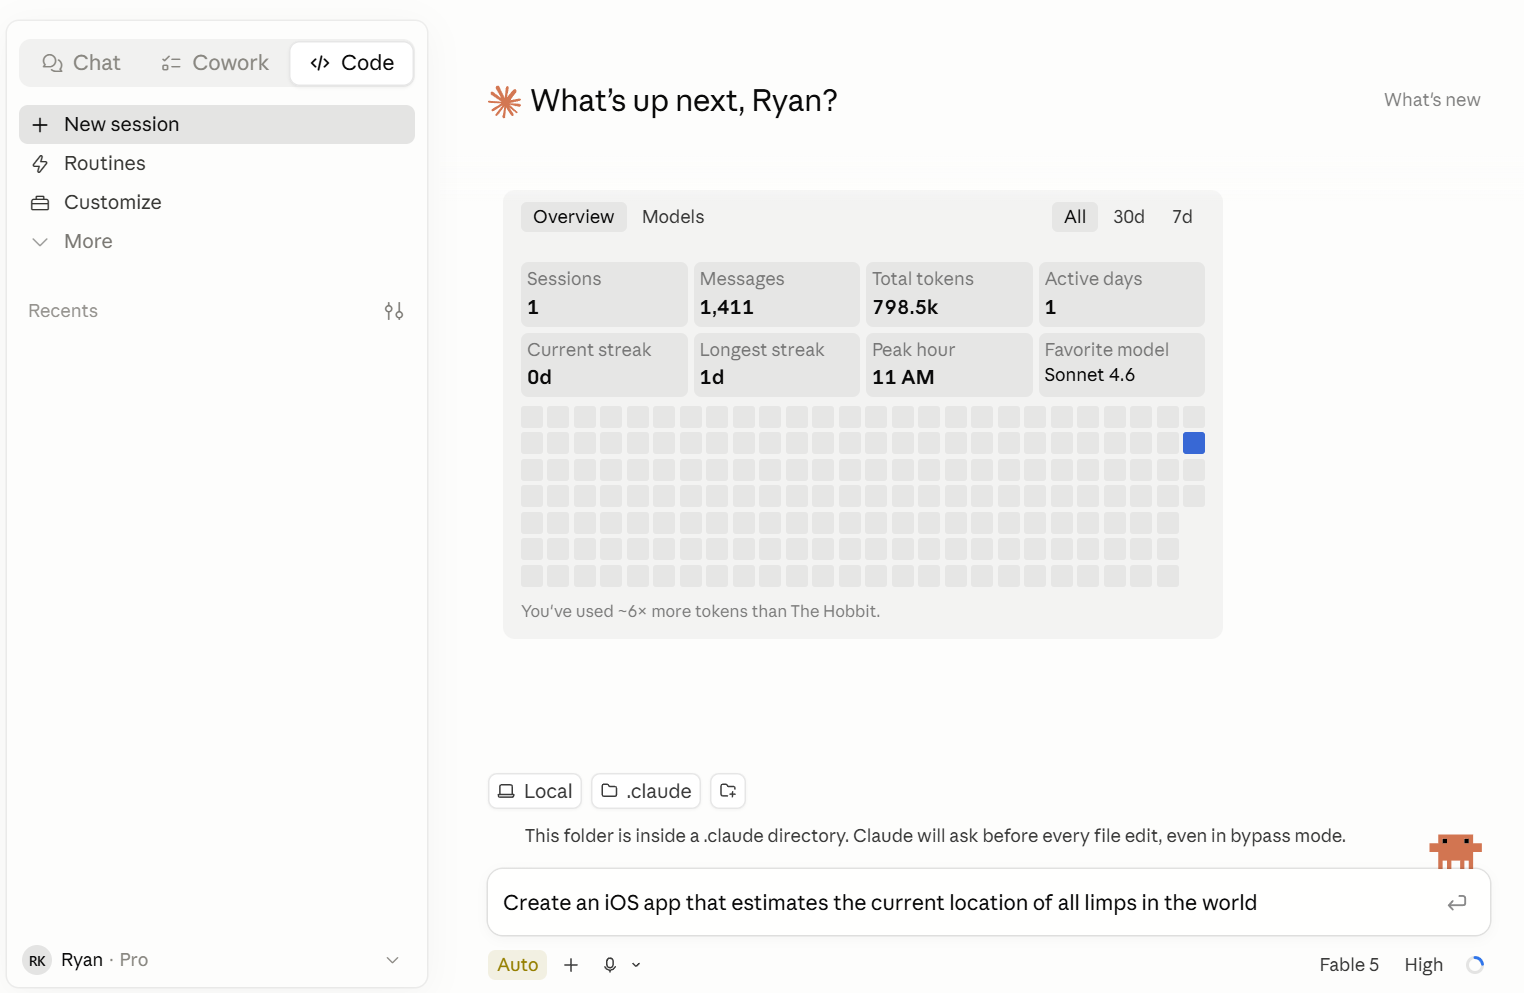1524x993 pixels.
Task: Click the blue active day square
Action: pyautogui.click(x=1194, y=443)
